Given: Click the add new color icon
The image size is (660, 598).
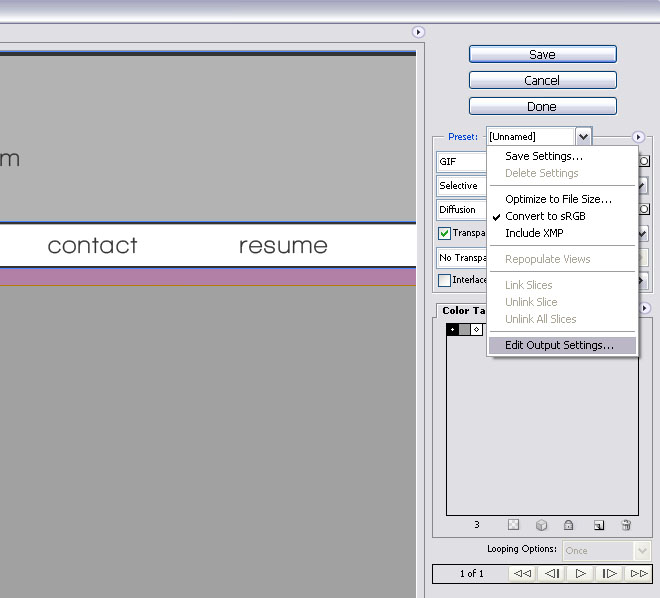Looking at the screenshot, I should coord(598,524).
